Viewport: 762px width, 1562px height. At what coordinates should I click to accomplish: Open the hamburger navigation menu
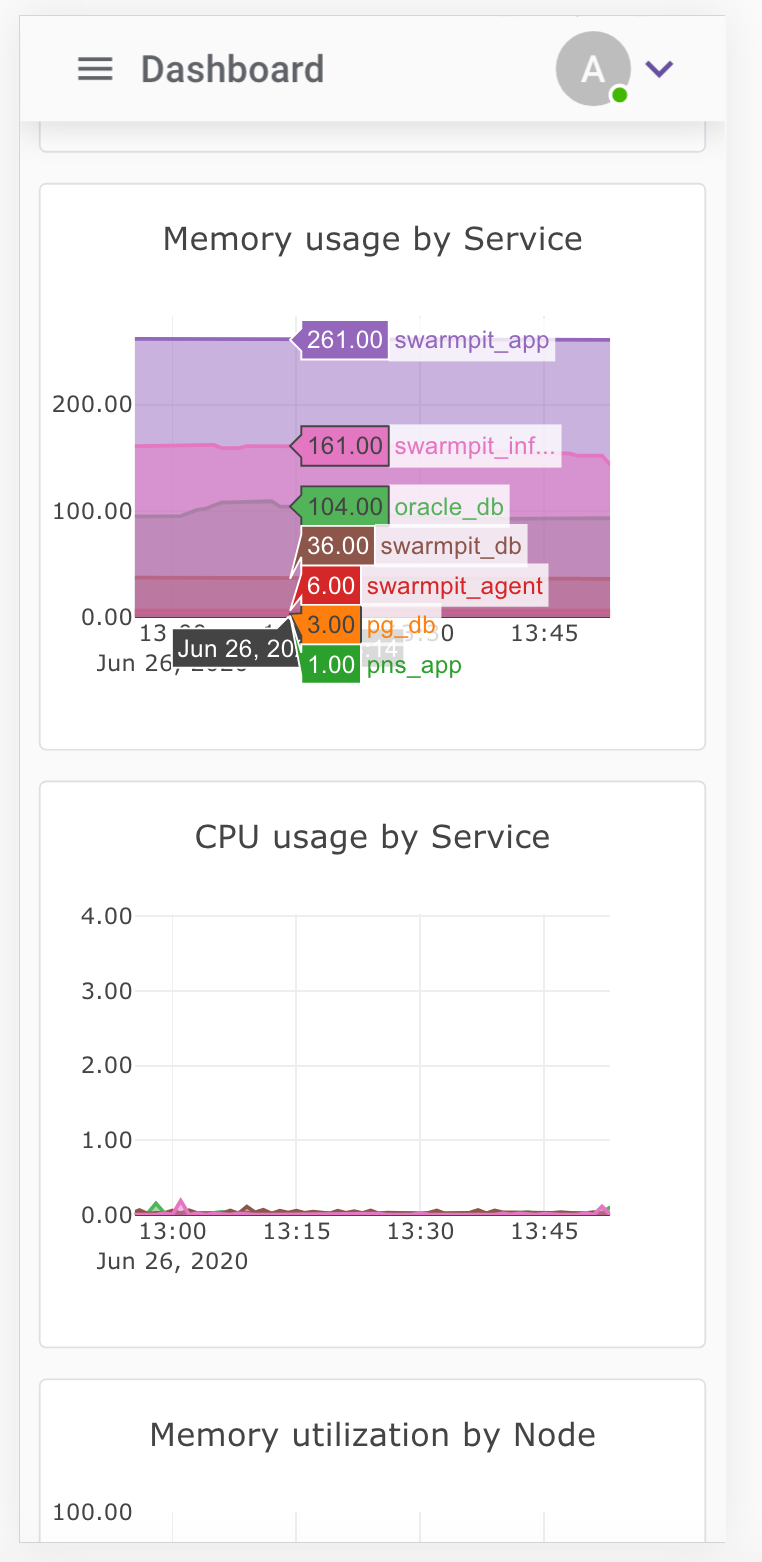coord(95,69)
